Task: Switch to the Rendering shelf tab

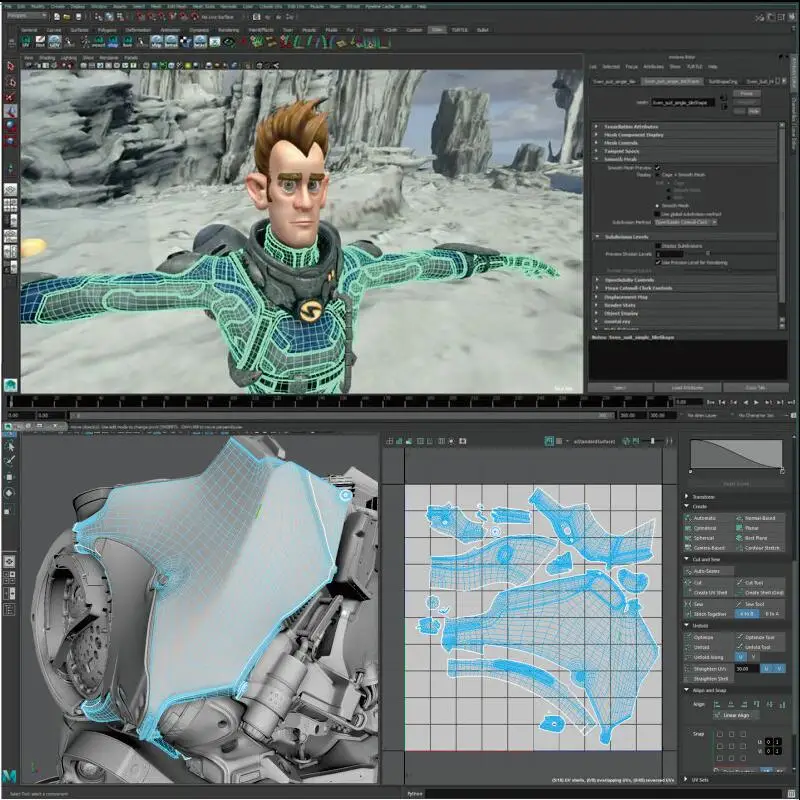Action: (229, 30)
